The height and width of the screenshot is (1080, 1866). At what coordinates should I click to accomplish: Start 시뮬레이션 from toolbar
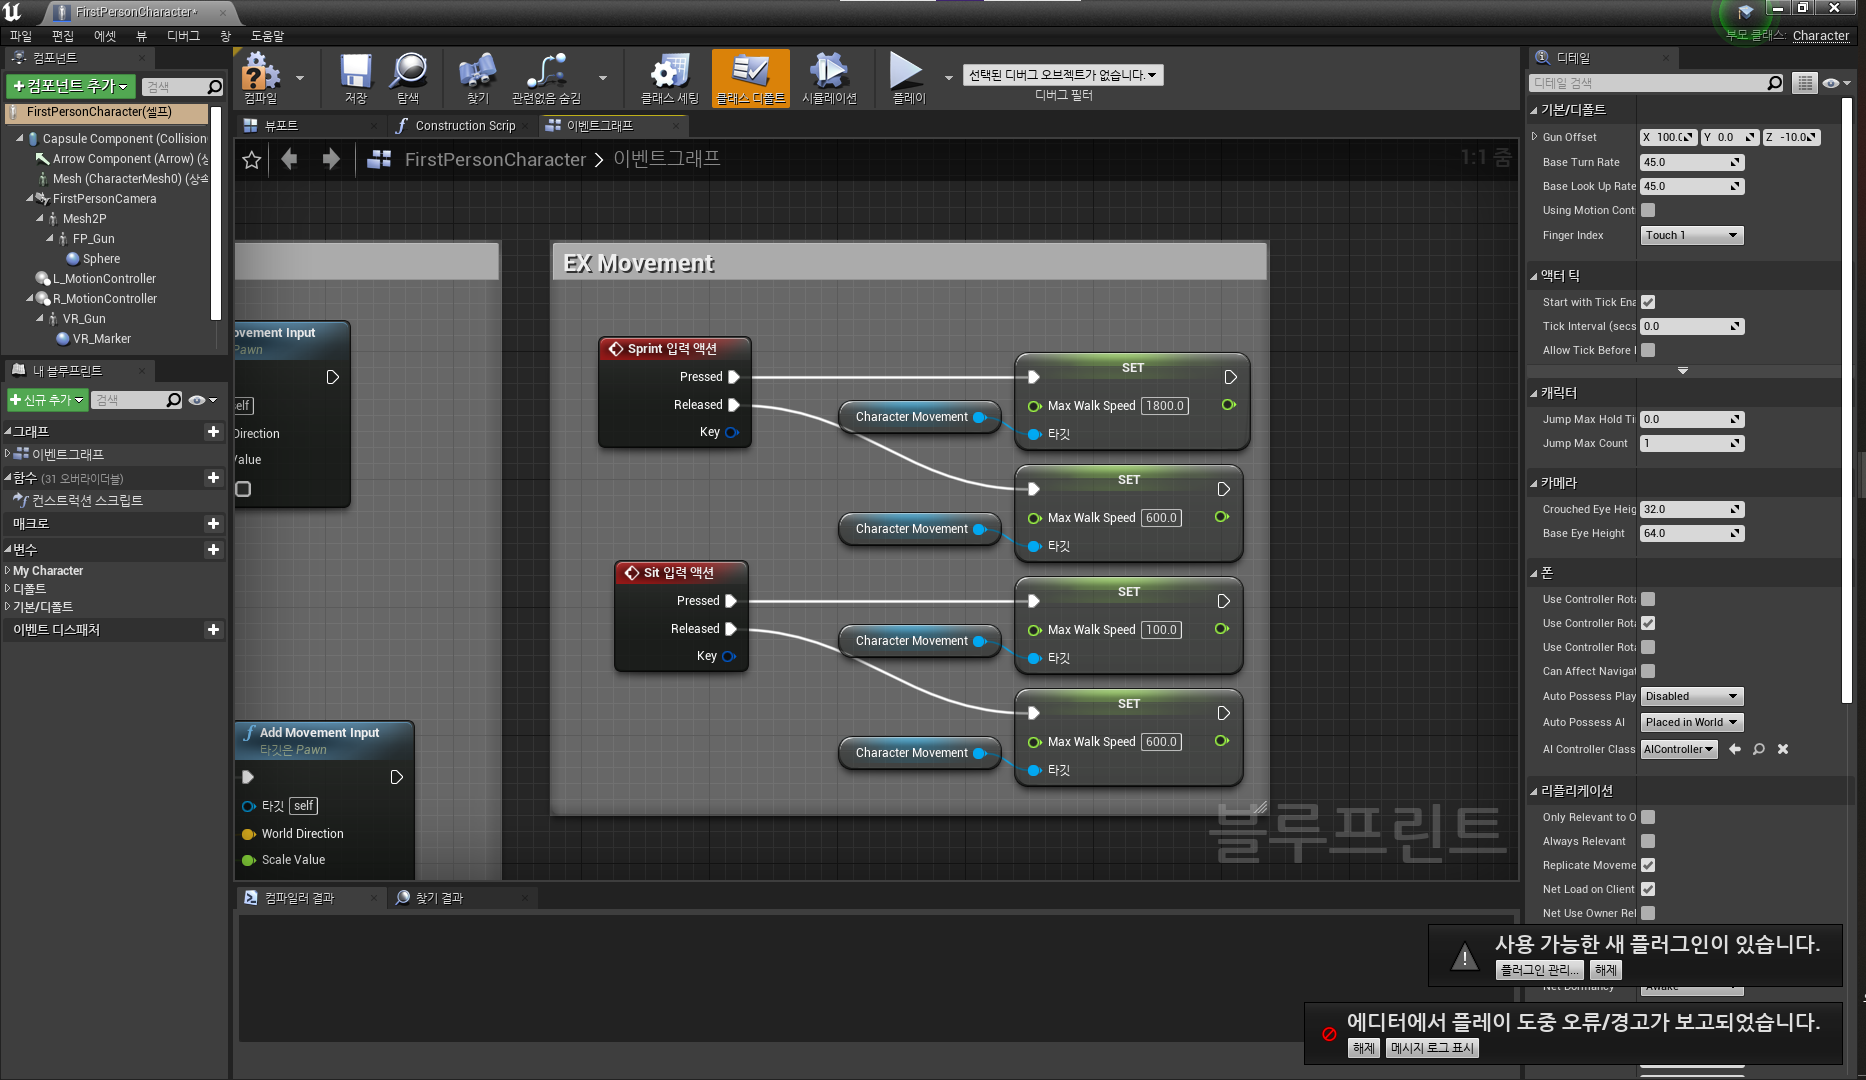point(829,78)
